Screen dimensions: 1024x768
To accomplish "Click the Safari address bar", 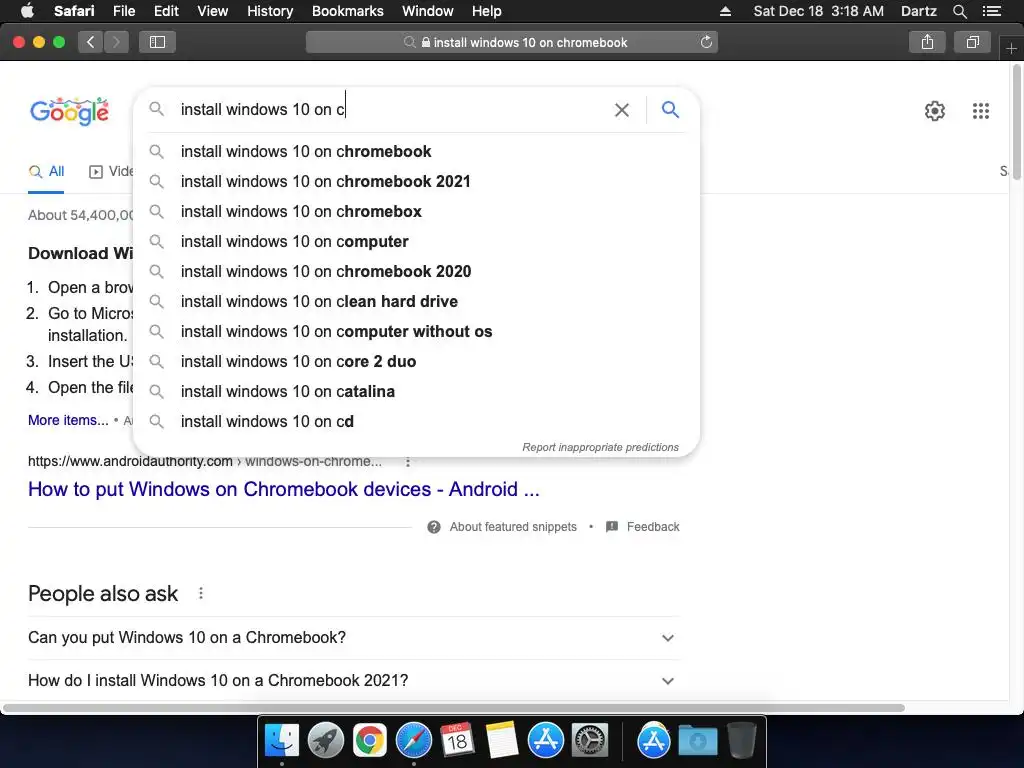I will [511, 42].
